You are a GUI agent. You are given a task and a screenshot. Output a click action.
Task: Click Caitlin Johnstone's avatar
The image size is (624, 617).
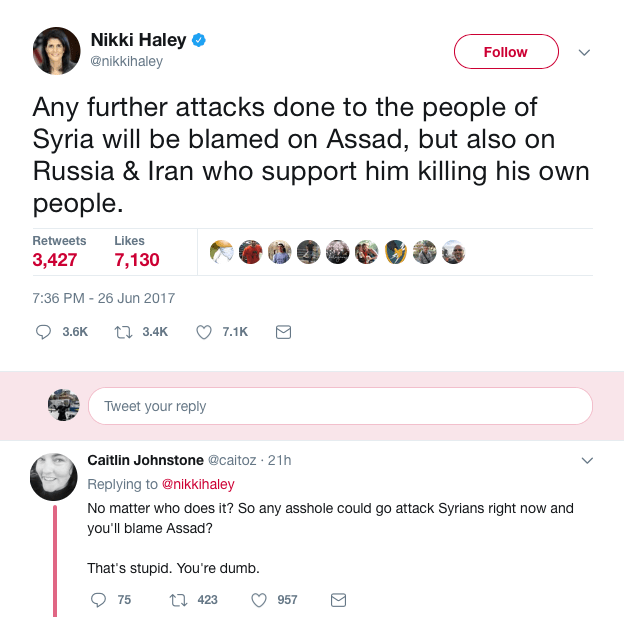54,475
